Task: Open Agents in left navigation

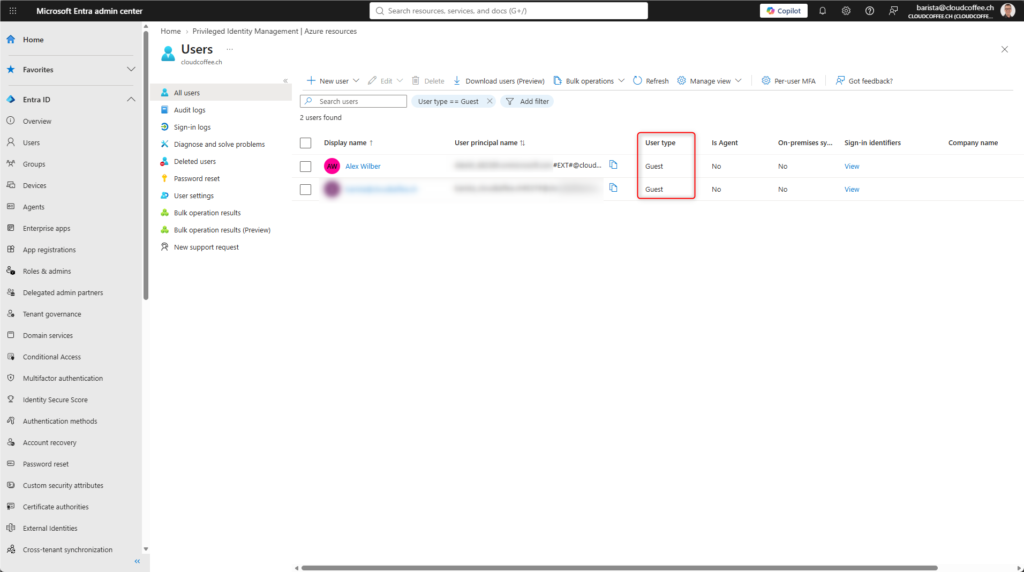Action: (x=34, y=207)
